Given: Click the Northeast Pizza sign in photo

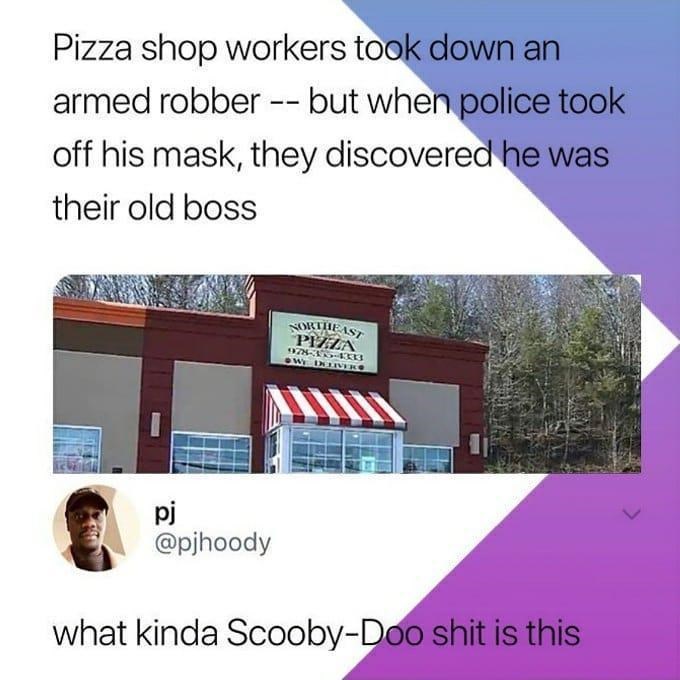Looking at the screenshot, I should coord(324,342).
